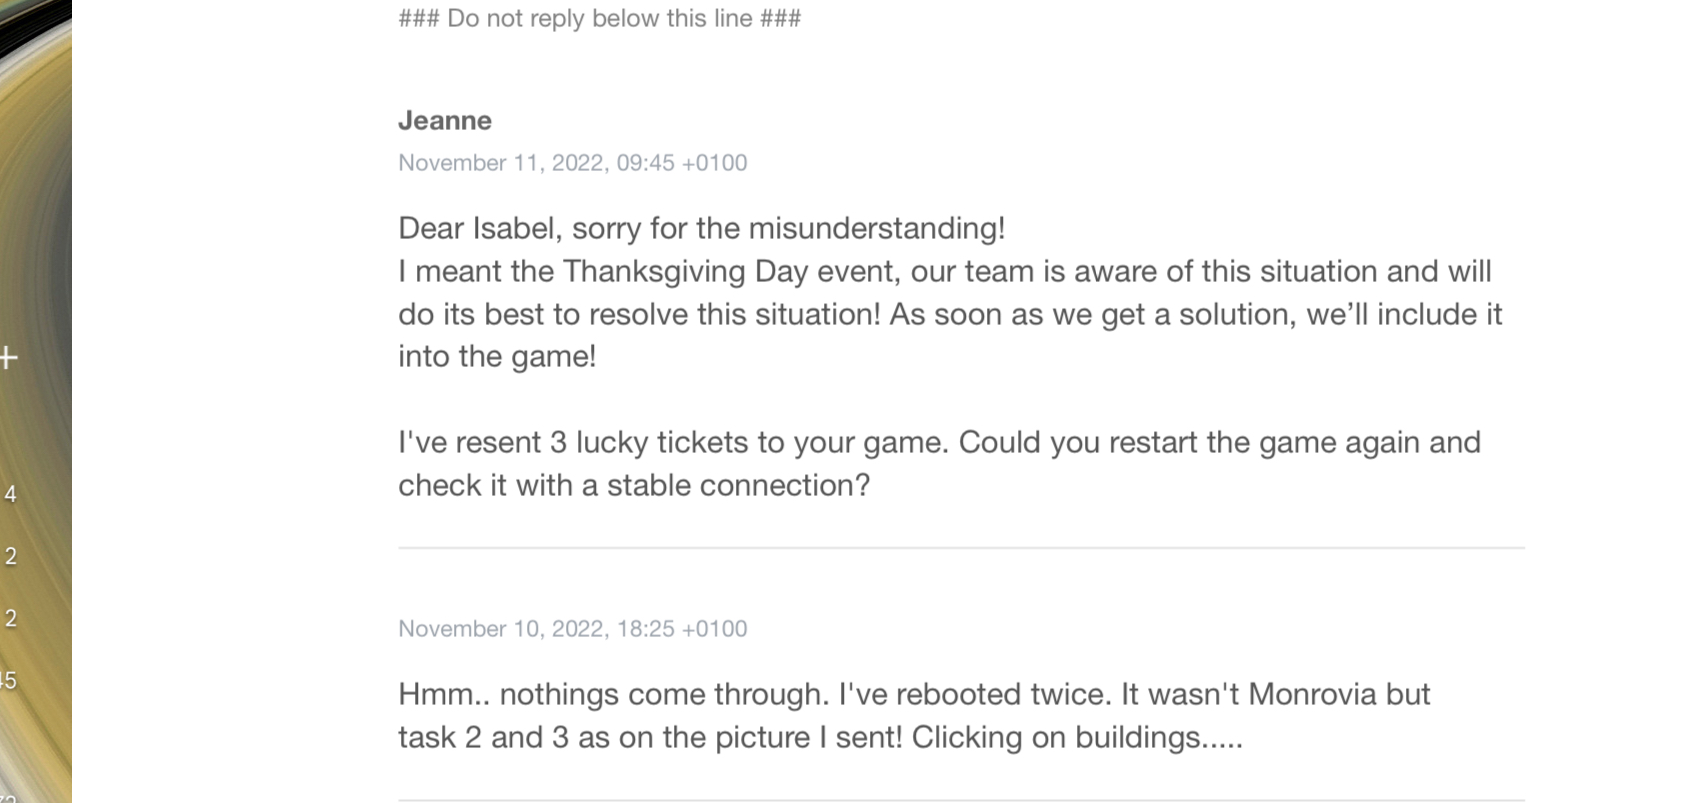Click the November 10, 2022 timestamp
This screenshot has width=1687, height=803.
point(573,629)
